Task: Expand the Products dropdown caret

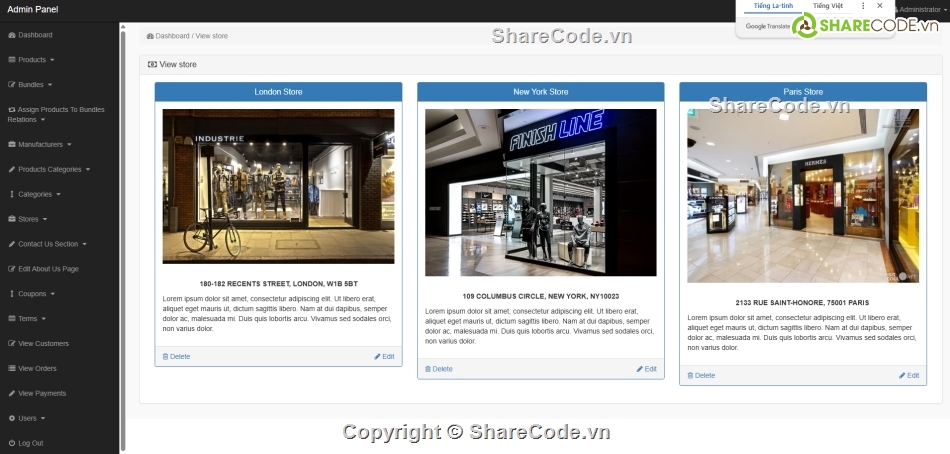Action: point(52,60)
